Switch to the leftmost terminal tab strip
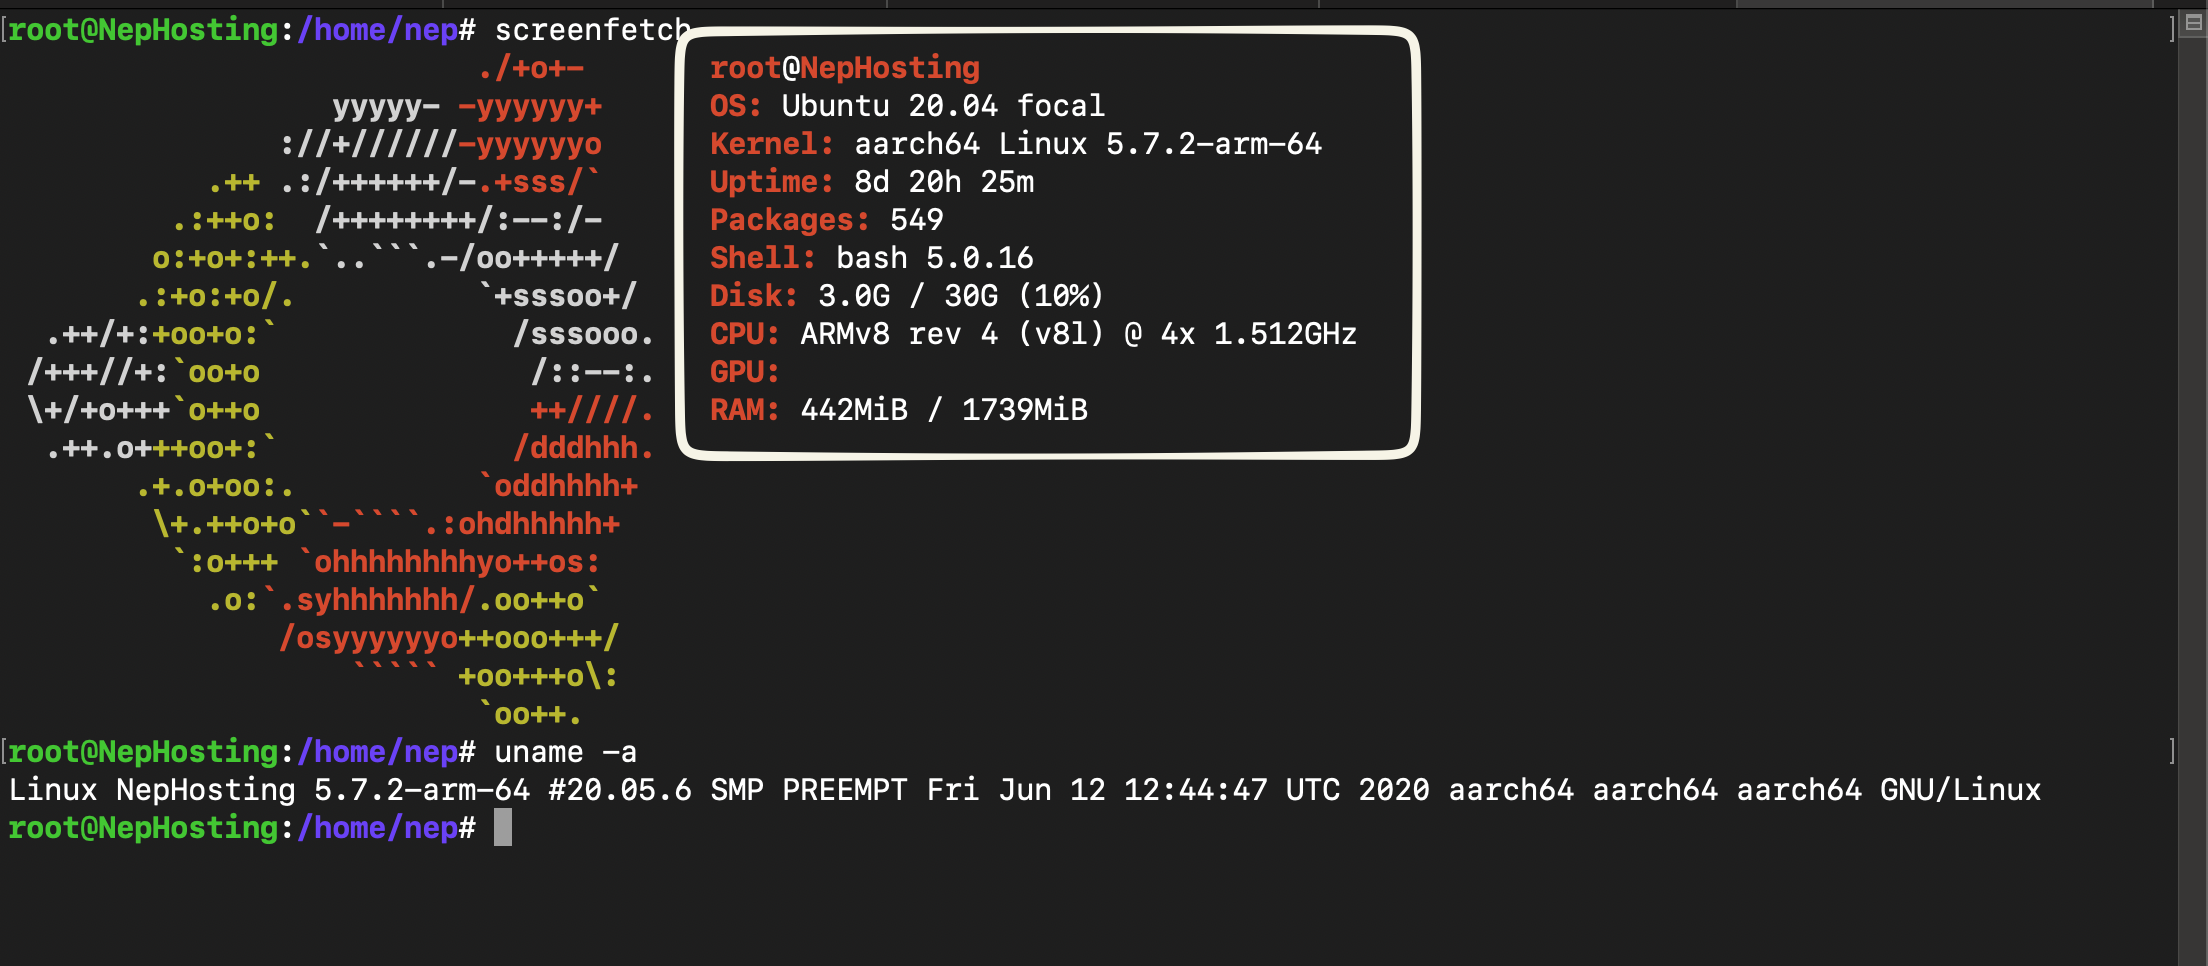Viewport: 2208px width, 966px height. click(x=440, y=4)
